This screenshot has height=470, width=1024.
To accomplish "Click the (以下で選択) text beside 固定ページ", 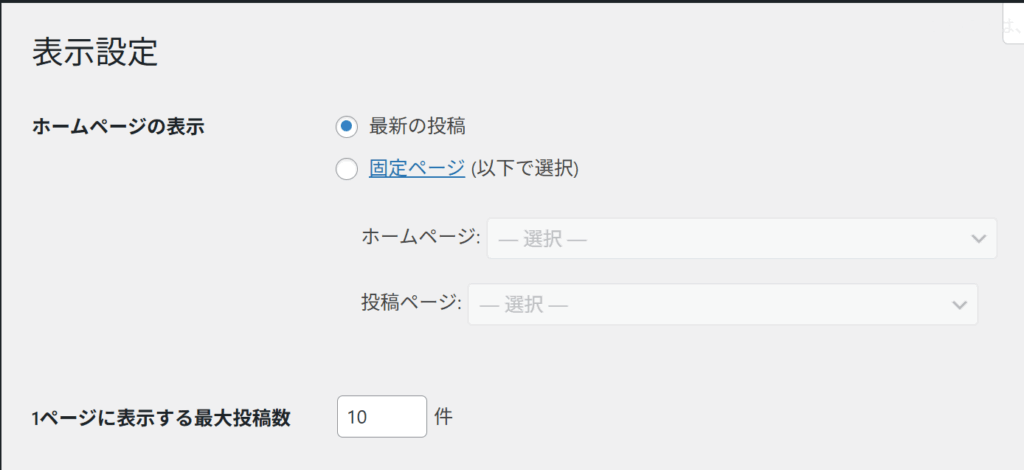I will pos(525,169).
